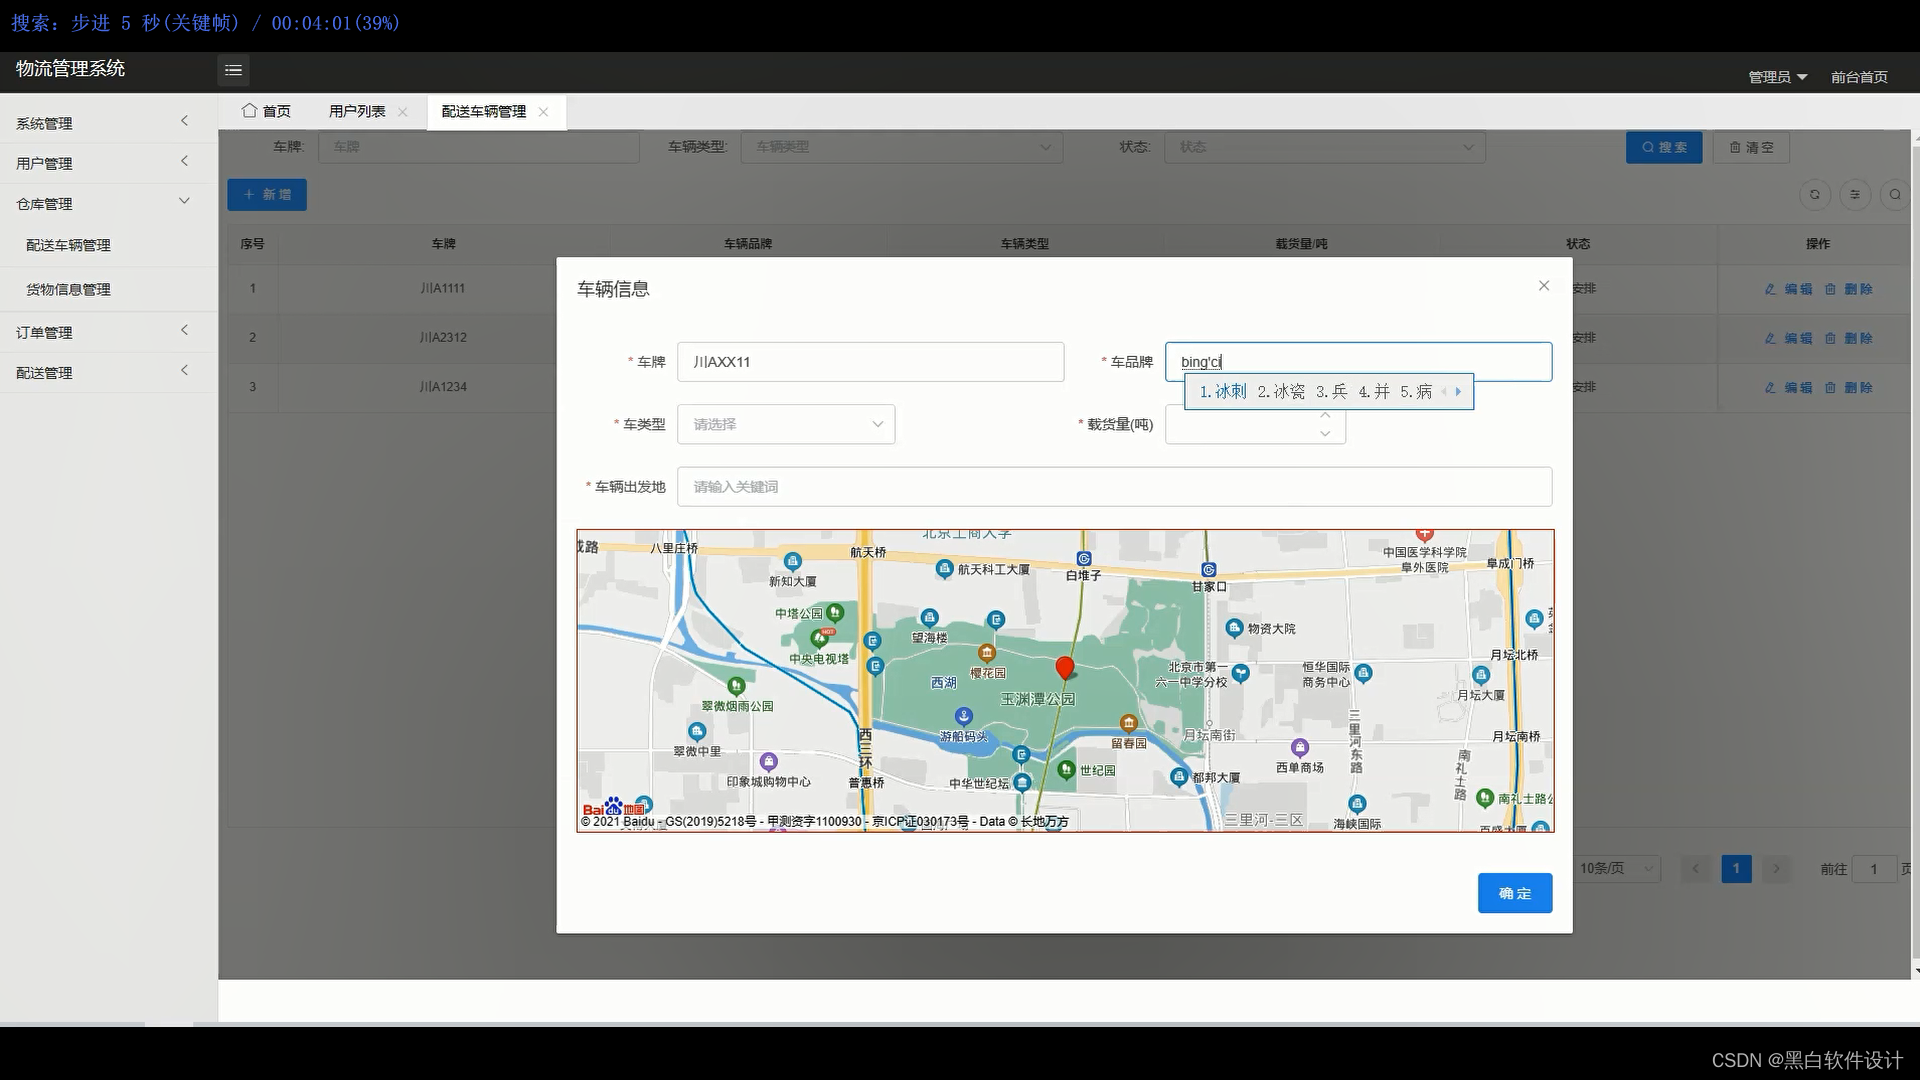Image resolution: width=1920 pixels, height=1080 pixels.
Task: Open 货物信息管理 in the sidebar
Action: click(x=68, y=289)
